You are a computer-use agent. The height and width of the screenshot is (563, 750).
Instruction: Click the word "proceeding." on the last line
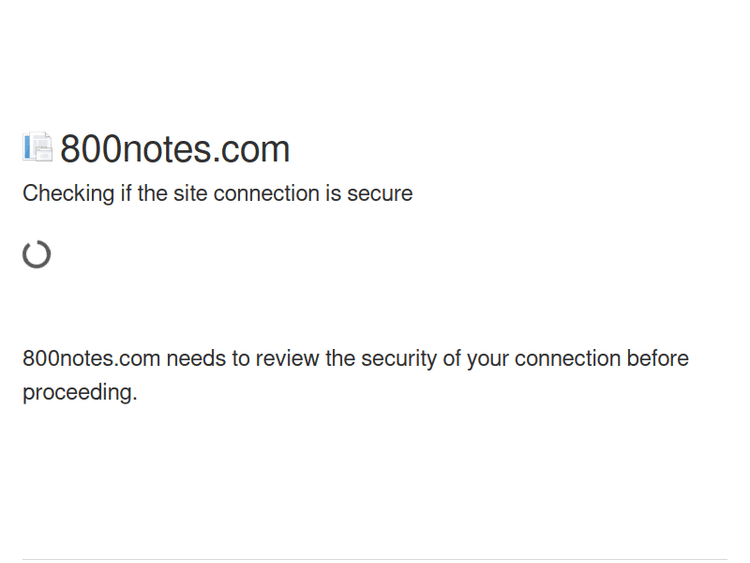79,393
